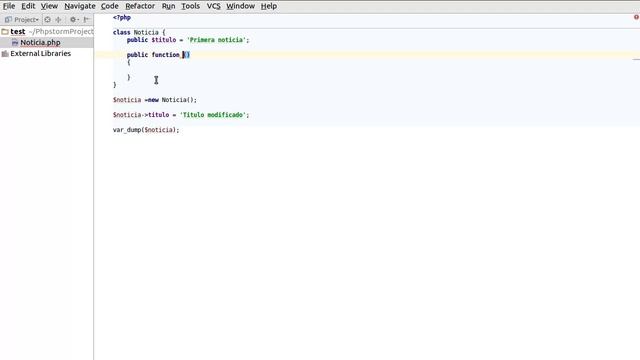Click the '<?php' opening tag
This screenshot has width=640, height=360.
(x=122, y=18)
